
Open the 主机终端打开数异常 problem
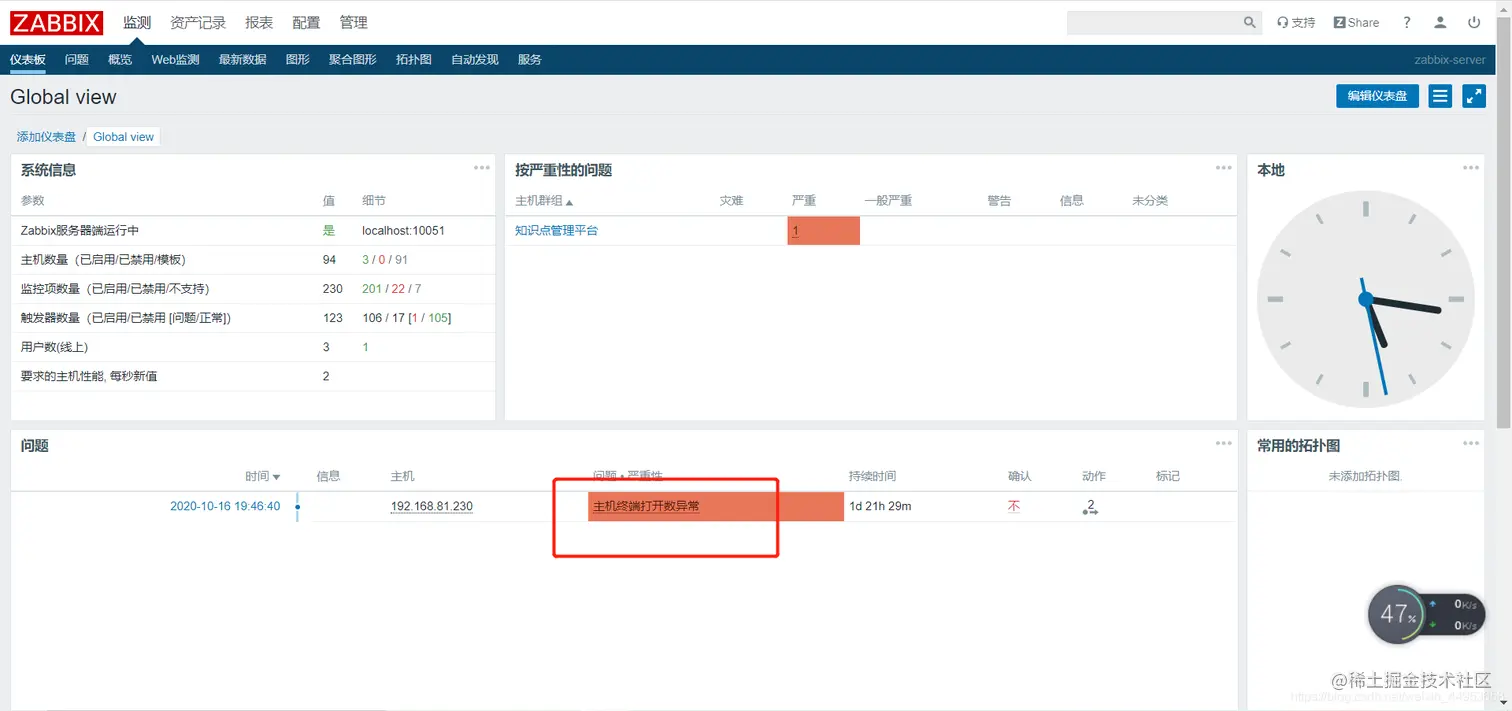click(x=646, y=507)
